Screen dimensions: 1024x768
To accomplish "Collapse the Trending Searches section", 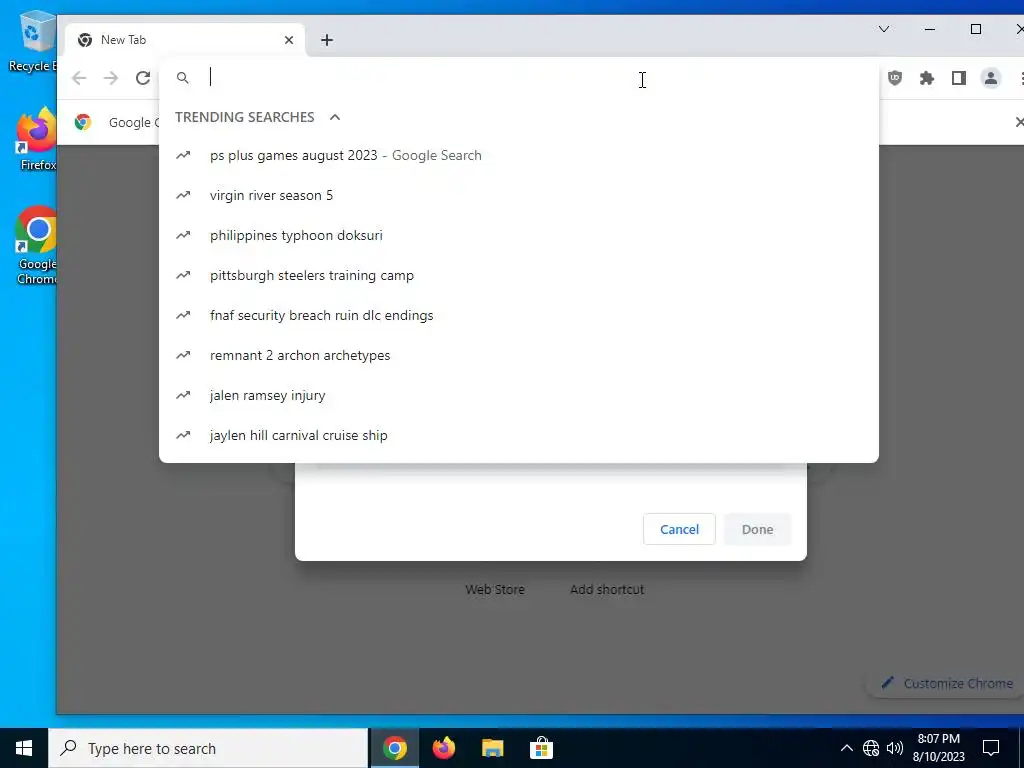I will (335, 117).
